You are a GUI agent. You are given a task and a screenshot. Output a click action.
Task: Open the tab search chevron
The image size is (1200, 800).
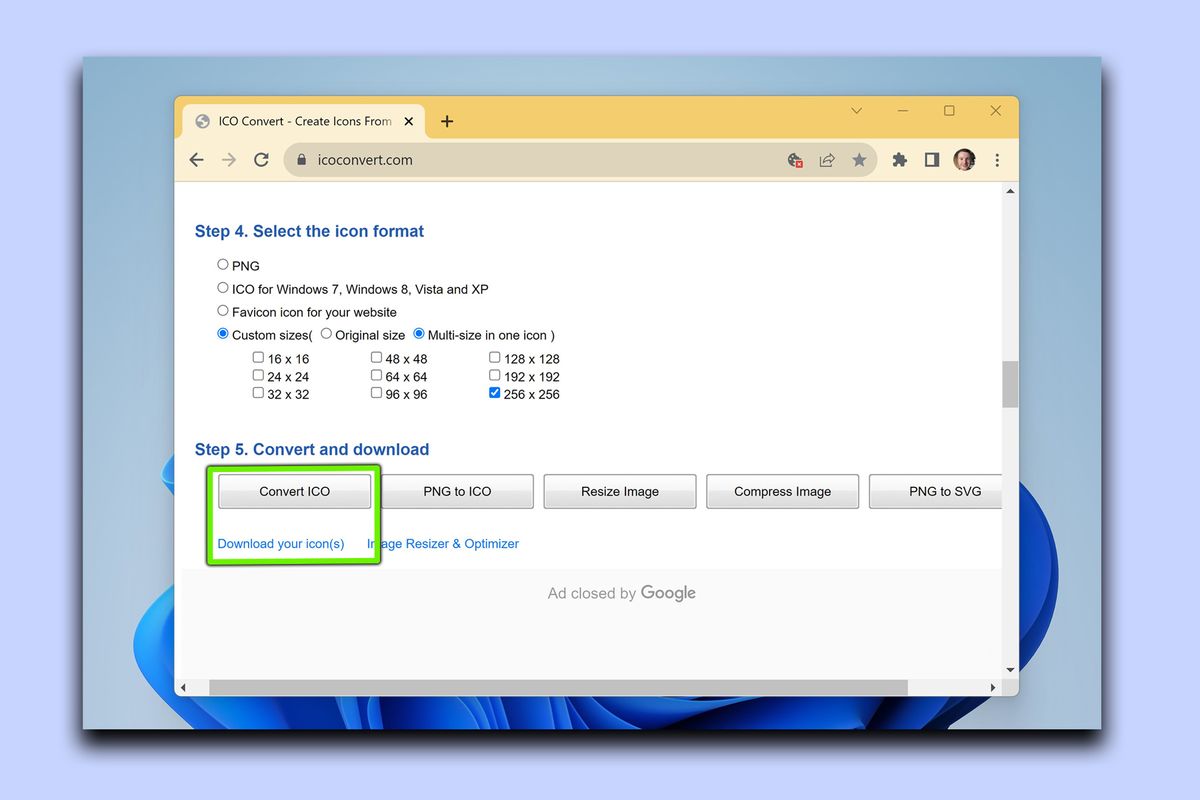coord(856,111)
